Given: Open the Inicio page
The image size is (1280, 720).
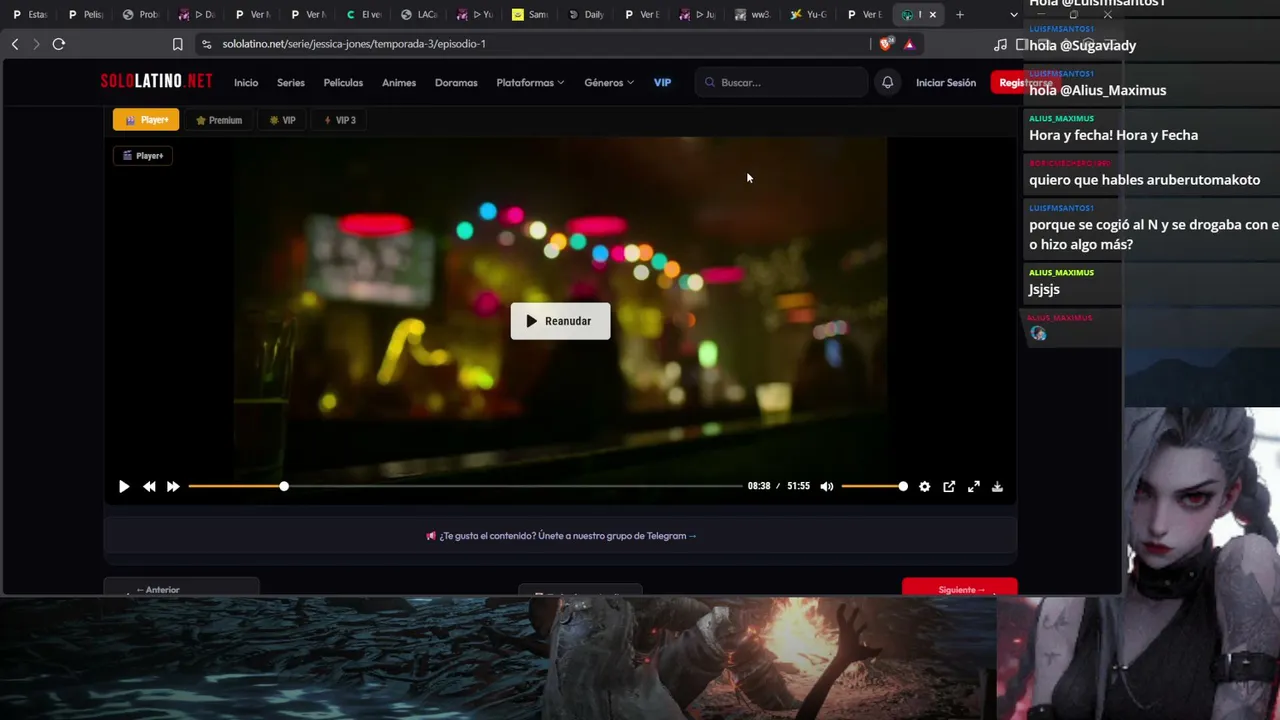Looking at the screenshot, I should click(246, 83).
